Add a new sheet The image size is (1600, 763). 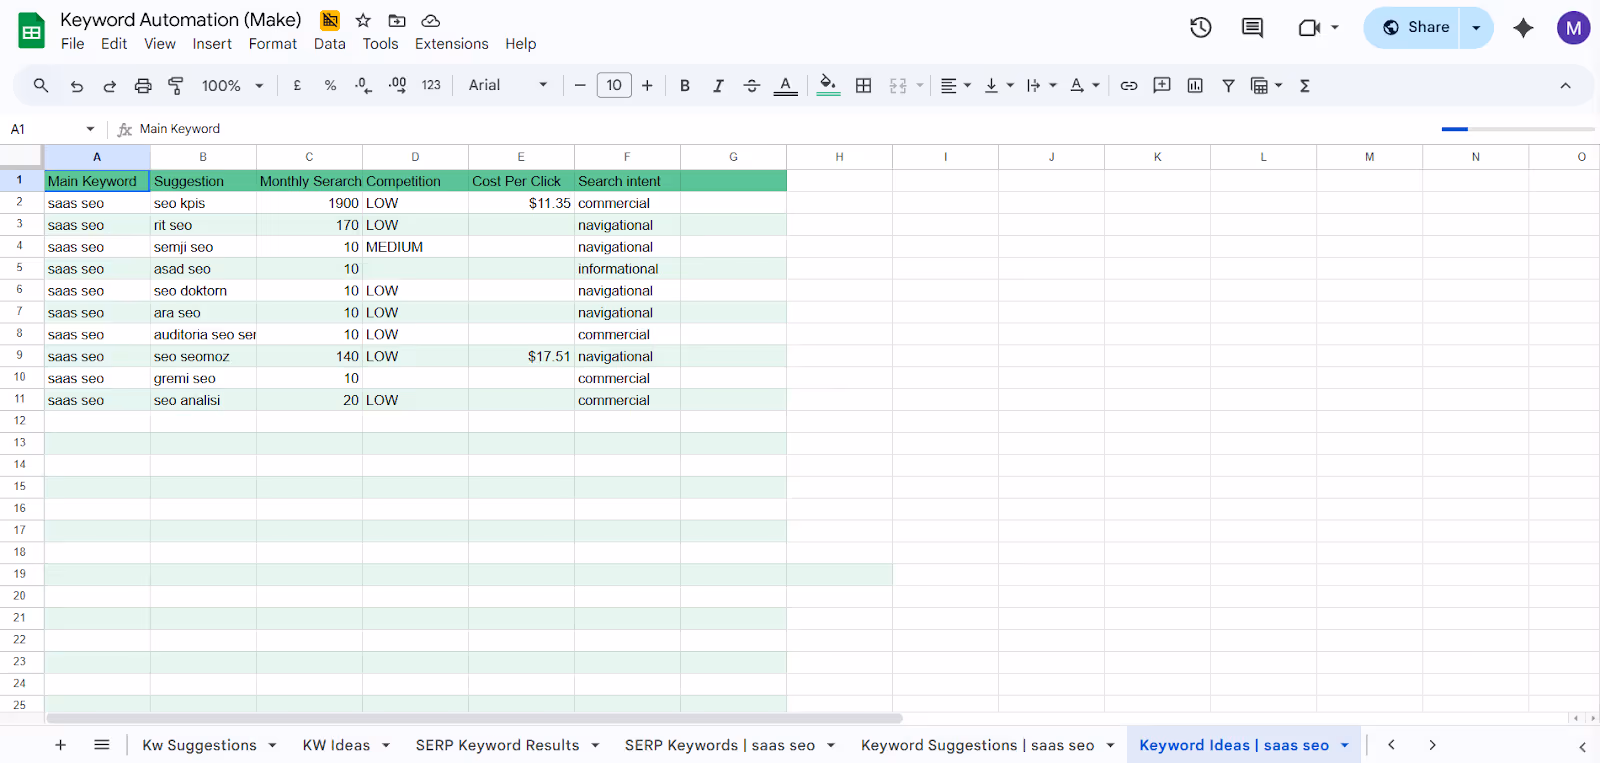[x=60, y=745]
